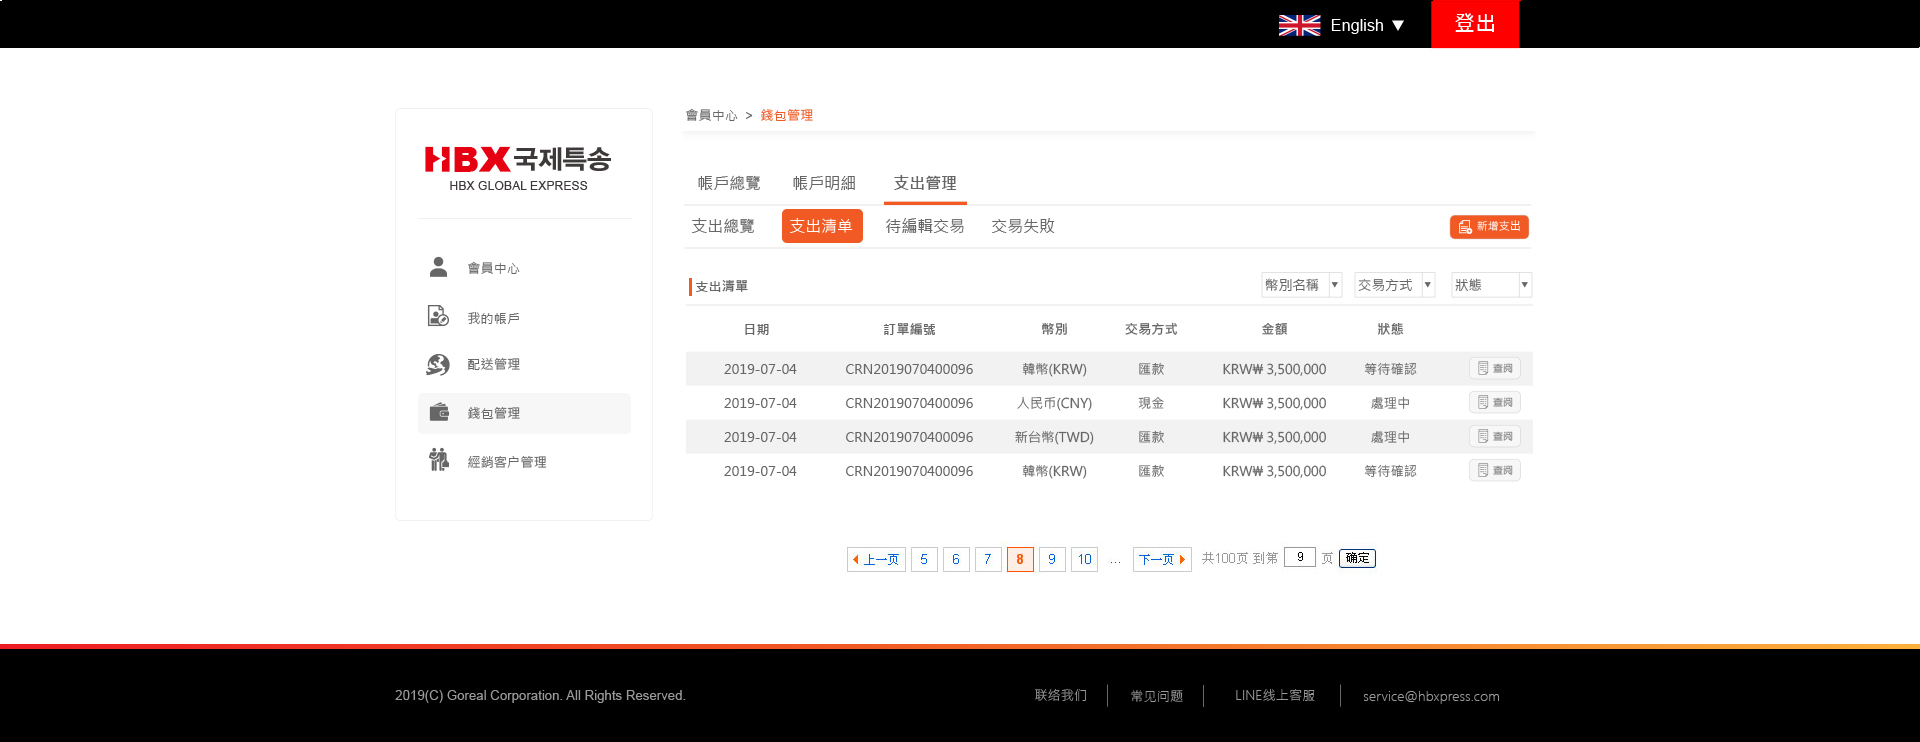
Task: Go to the next page via 下一页
Action: (1161, 559)
